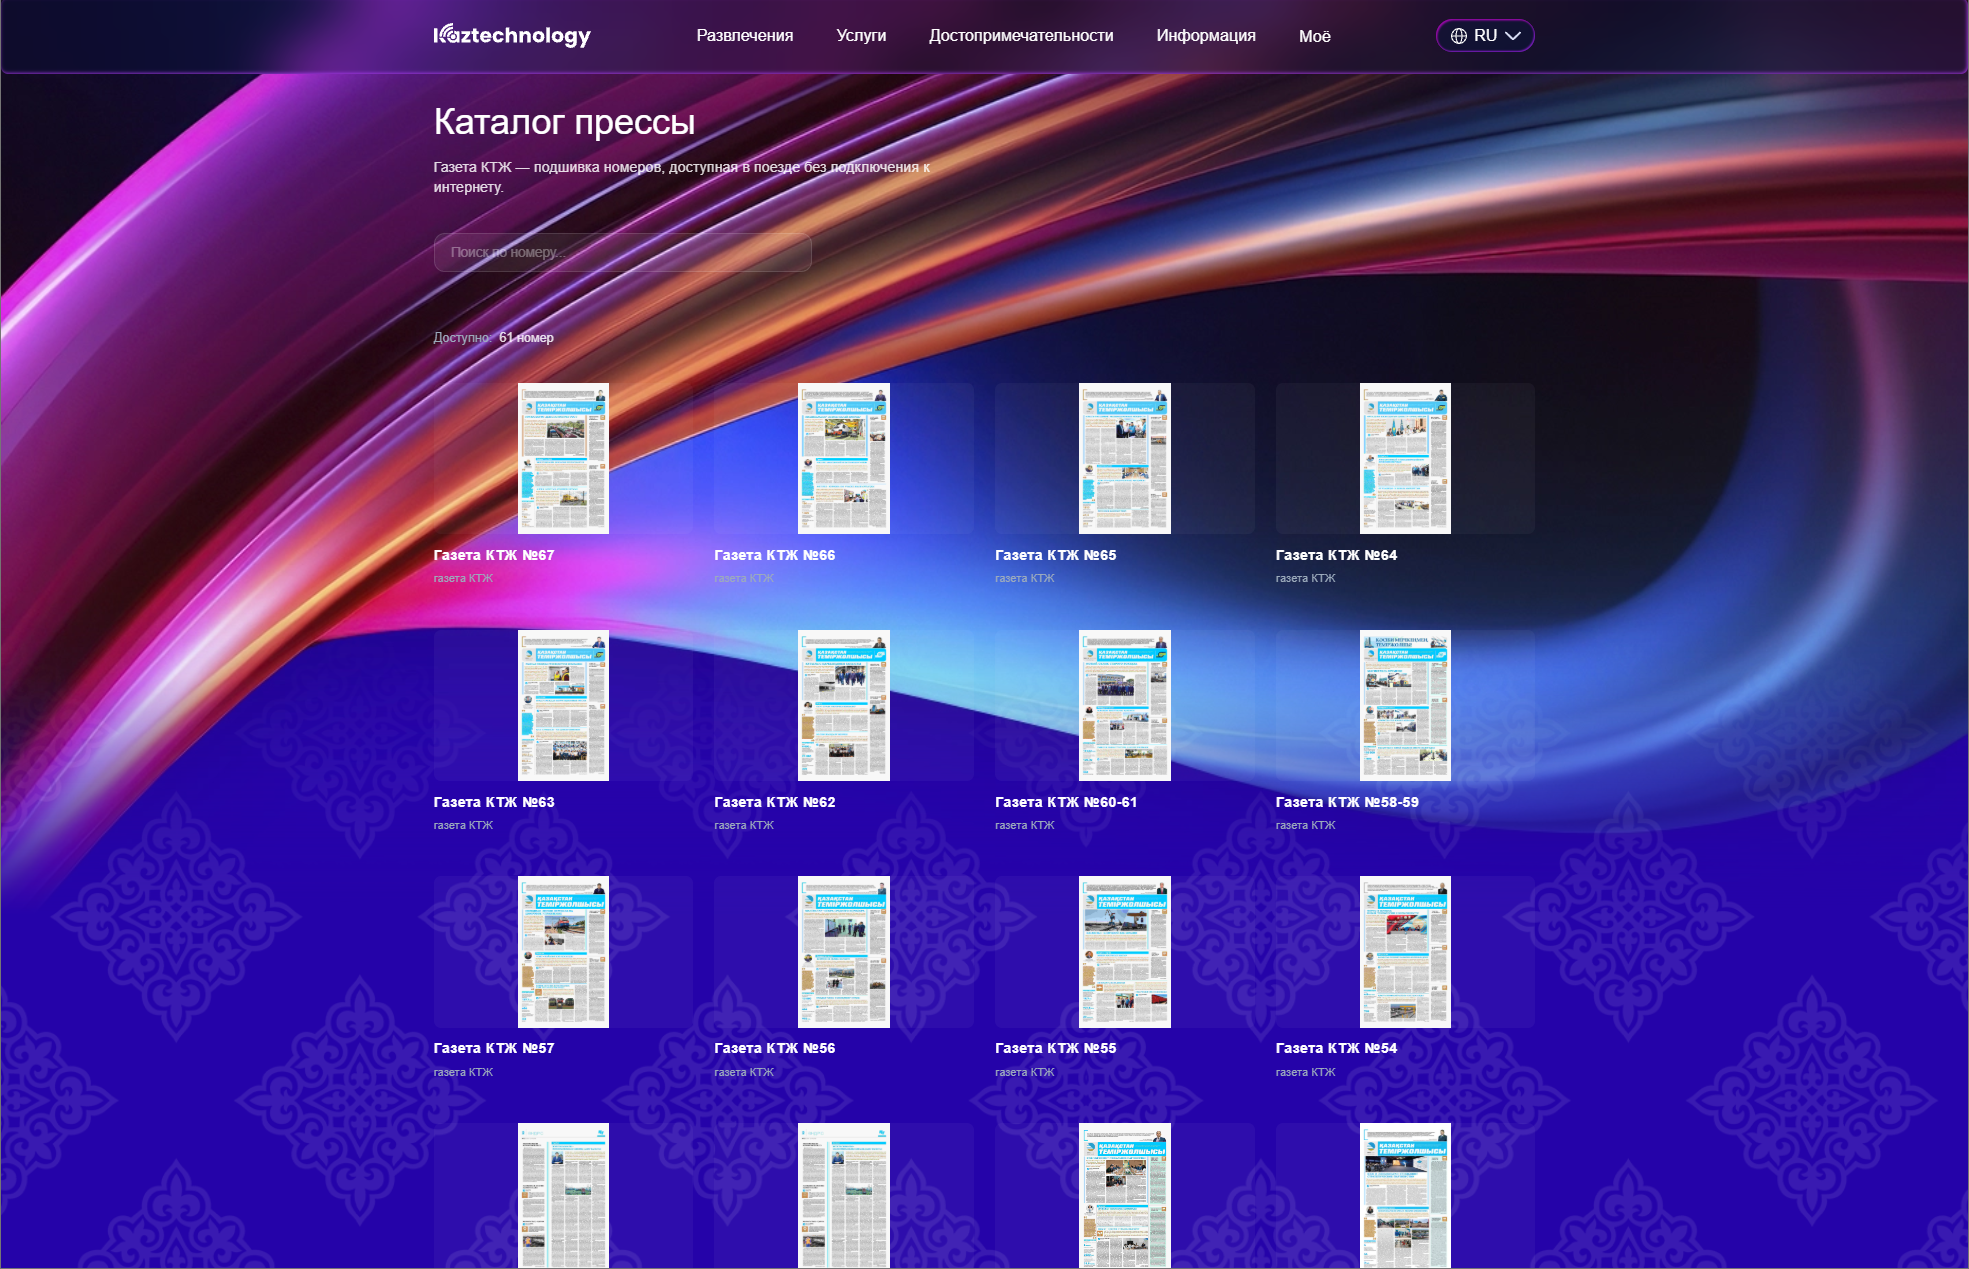
Task: Open the Развлечения menu
Action: [745, 36]
